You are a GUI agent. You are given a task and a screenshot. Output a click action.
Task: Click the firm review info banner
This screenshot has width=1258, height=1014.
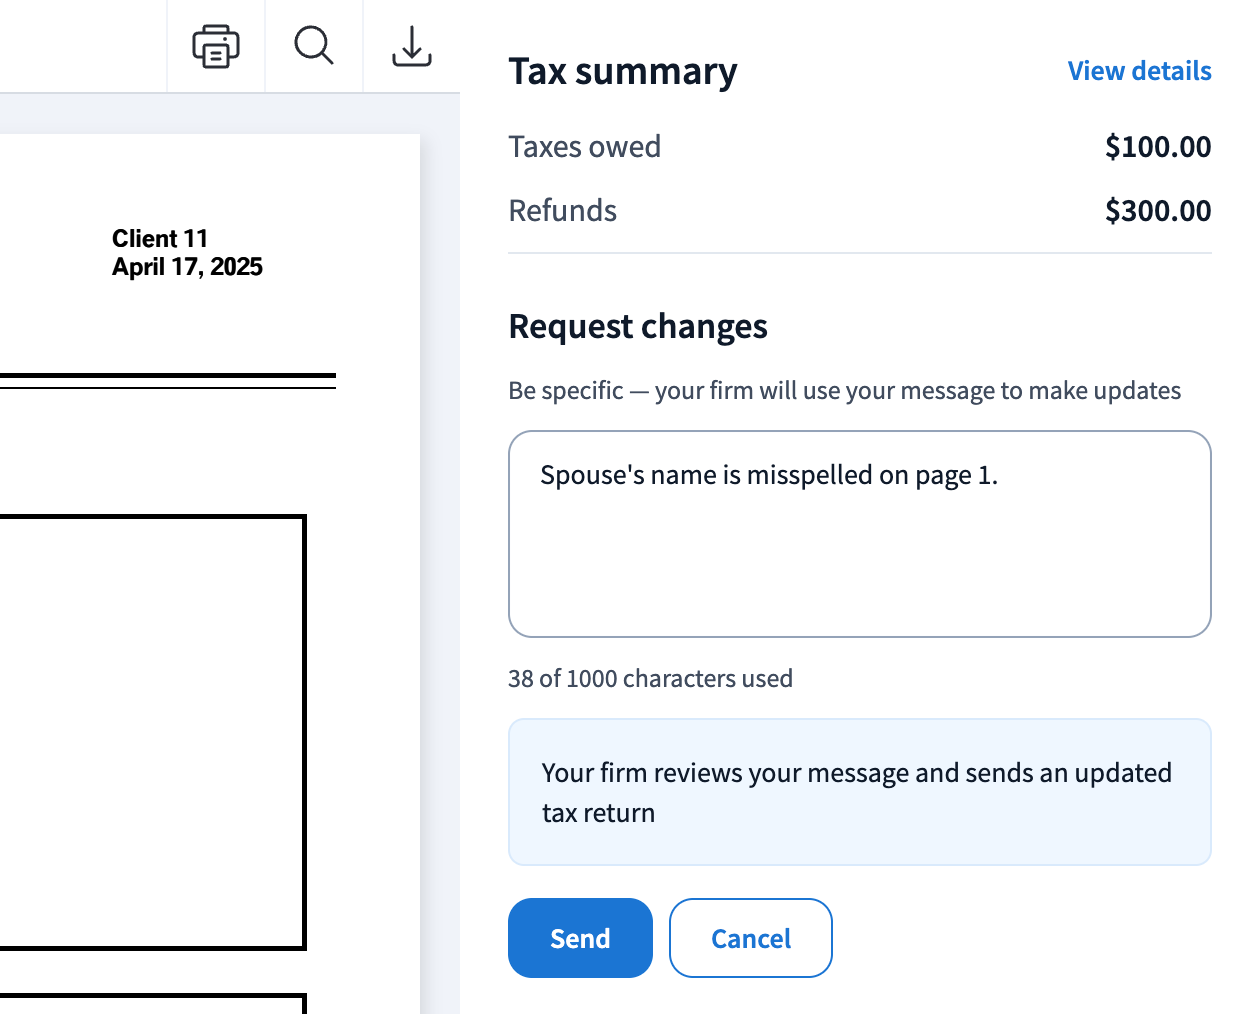point(860,792)
